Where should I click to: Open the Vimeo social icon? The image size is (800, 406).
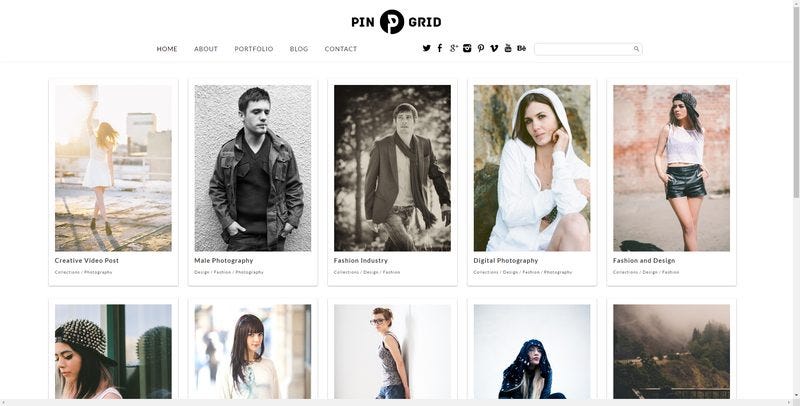pyautogui.click(x=494, y=48)
